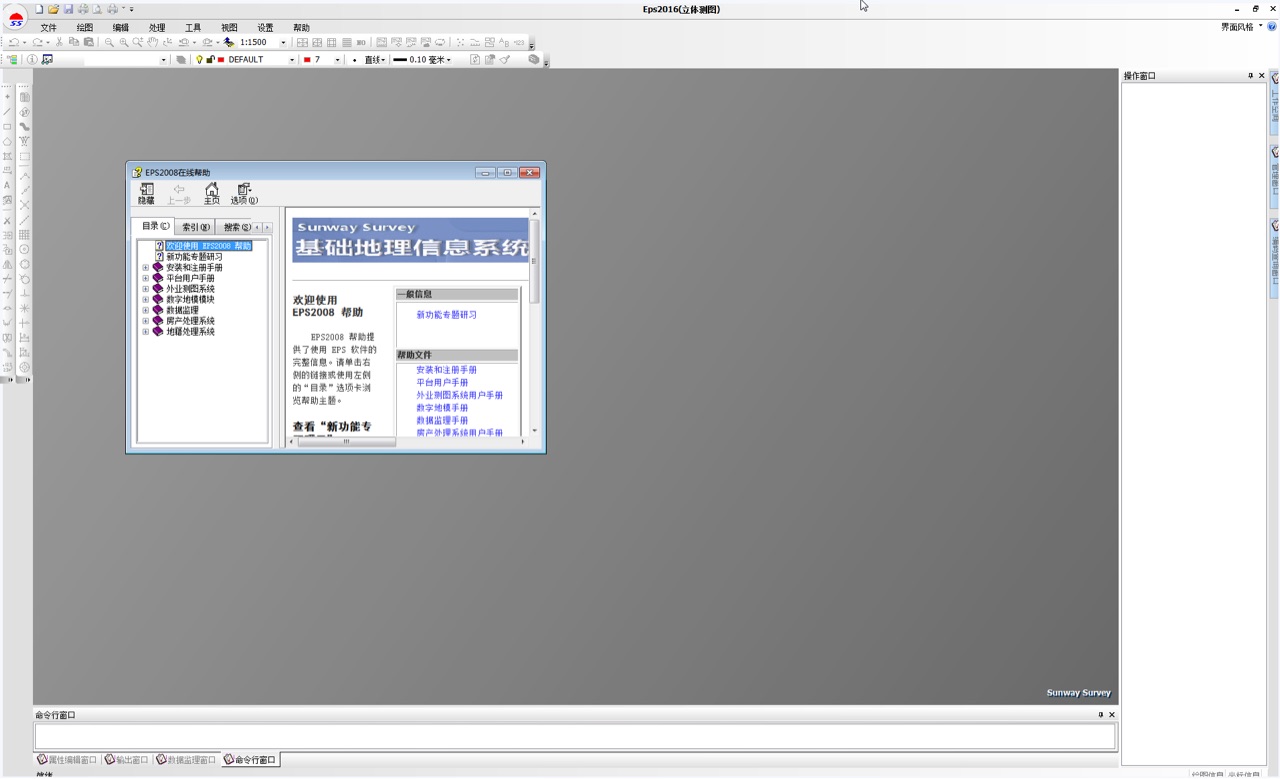
Task: Select the text annotation 'A' tool
Action: coord(7,185)
